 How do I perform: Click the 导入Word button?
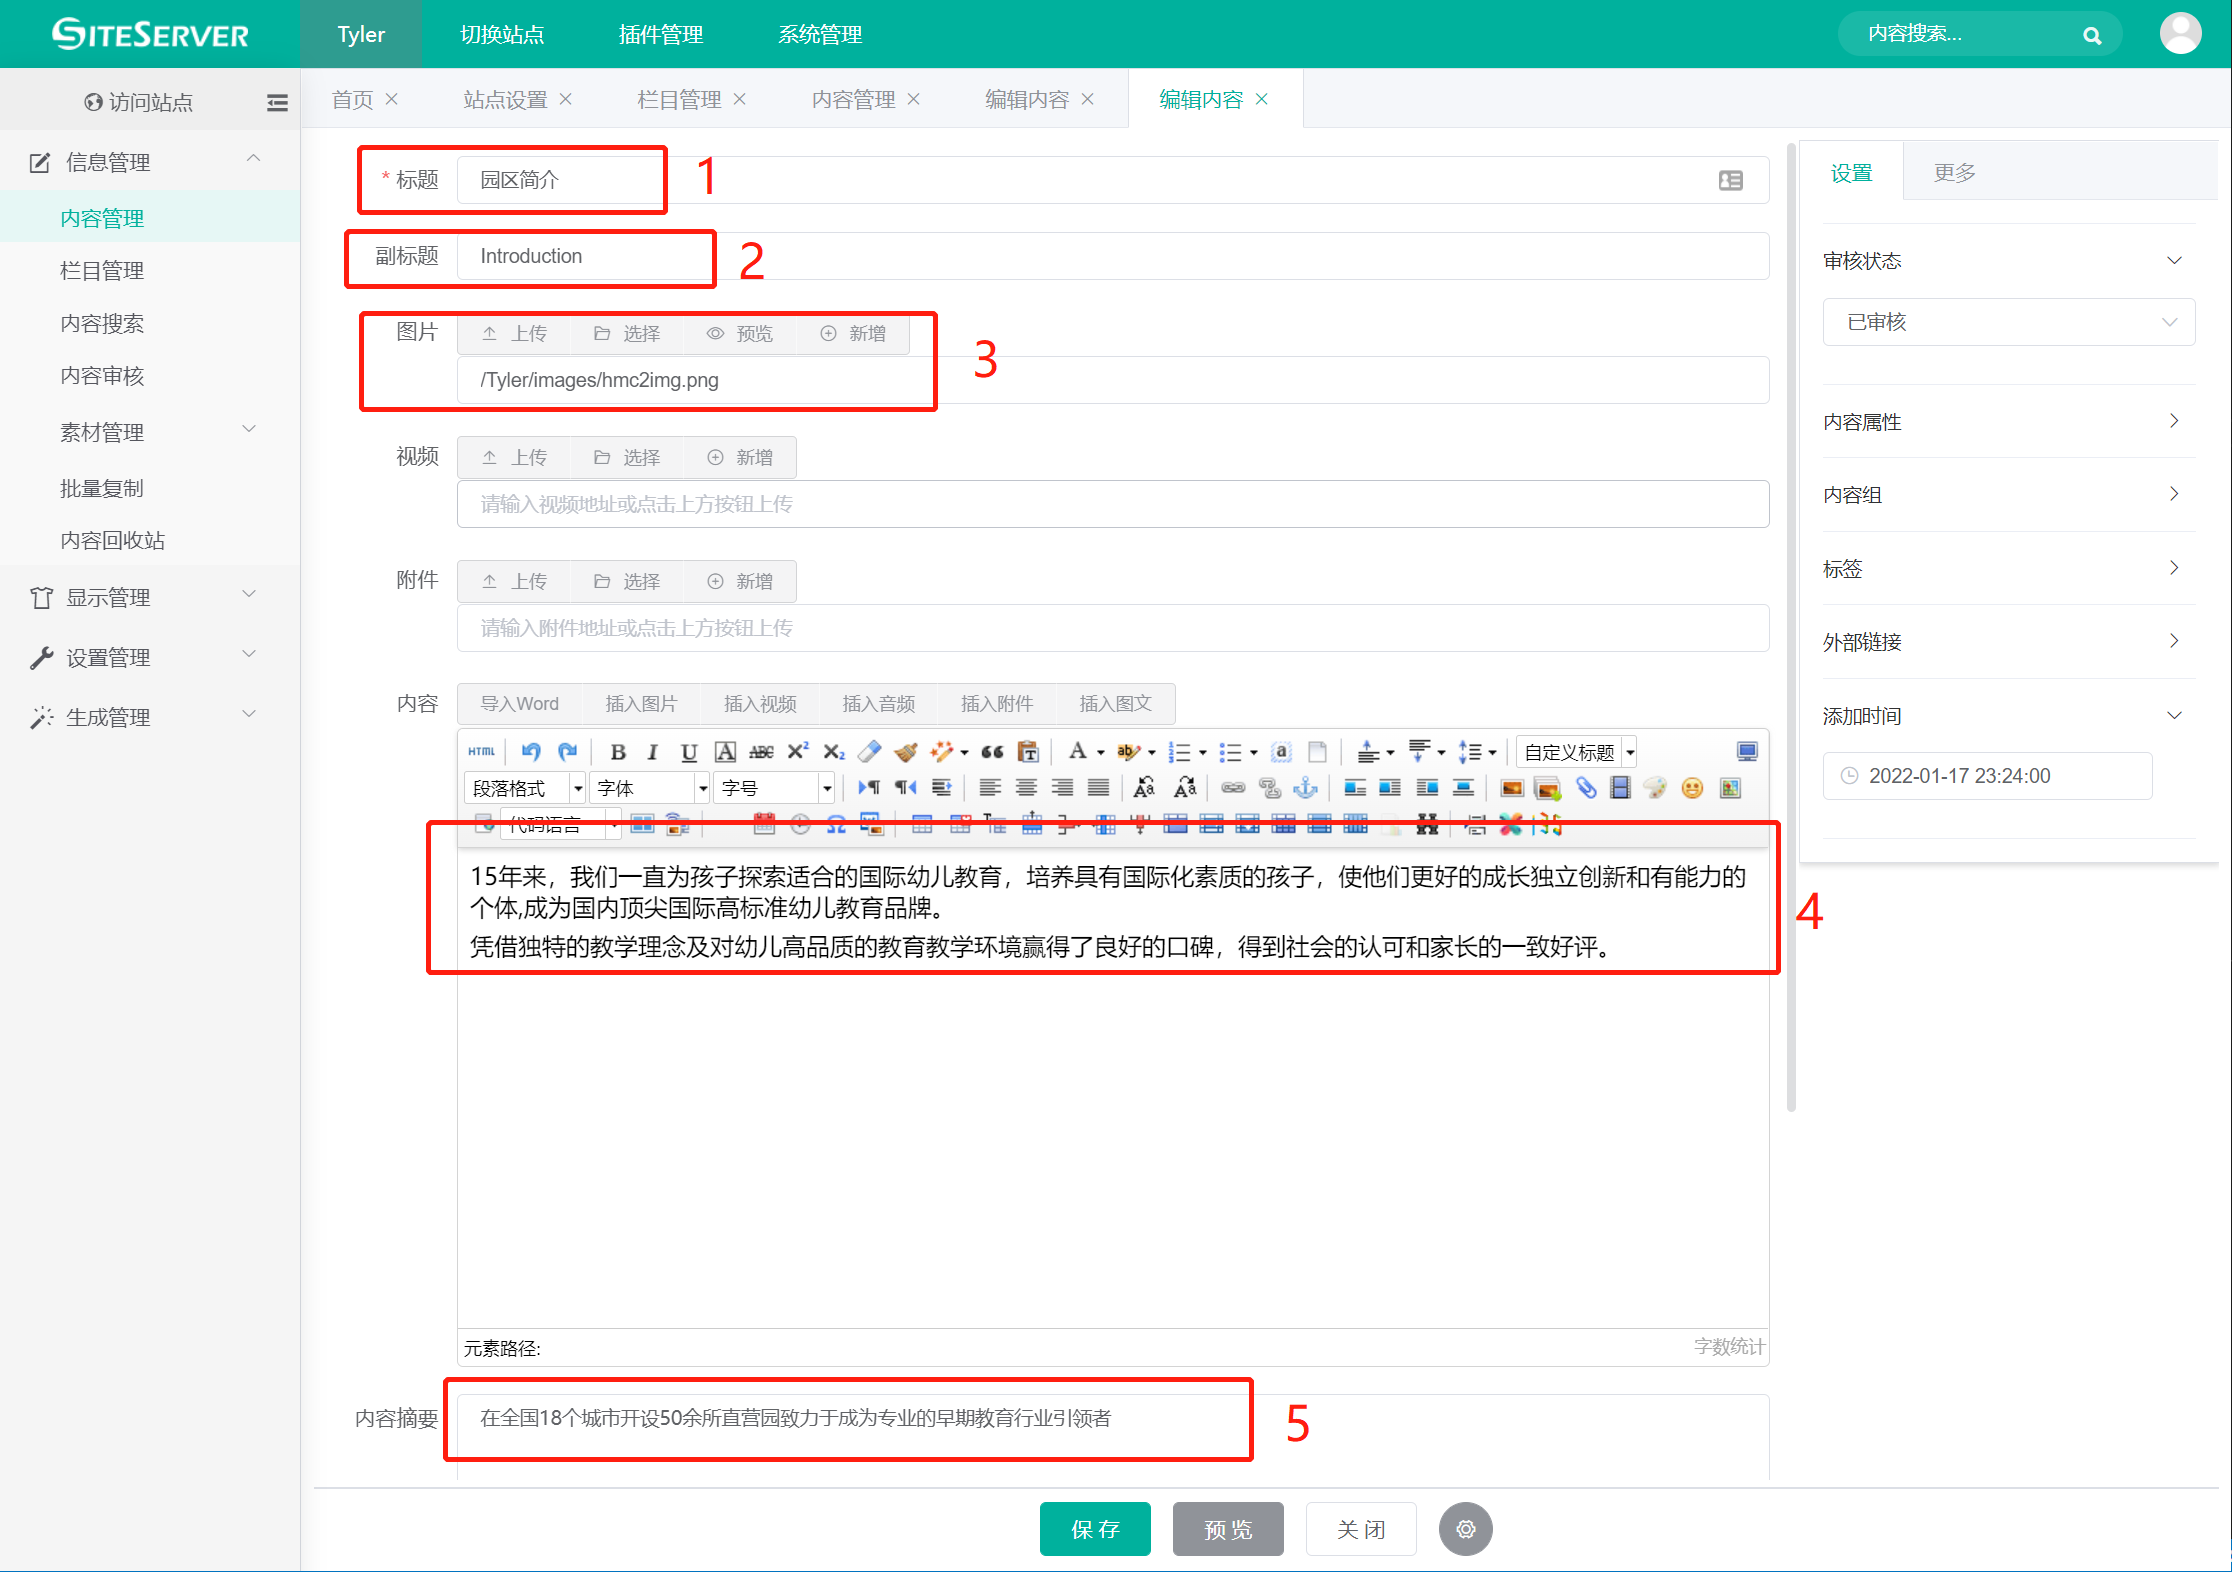(519, 704)
